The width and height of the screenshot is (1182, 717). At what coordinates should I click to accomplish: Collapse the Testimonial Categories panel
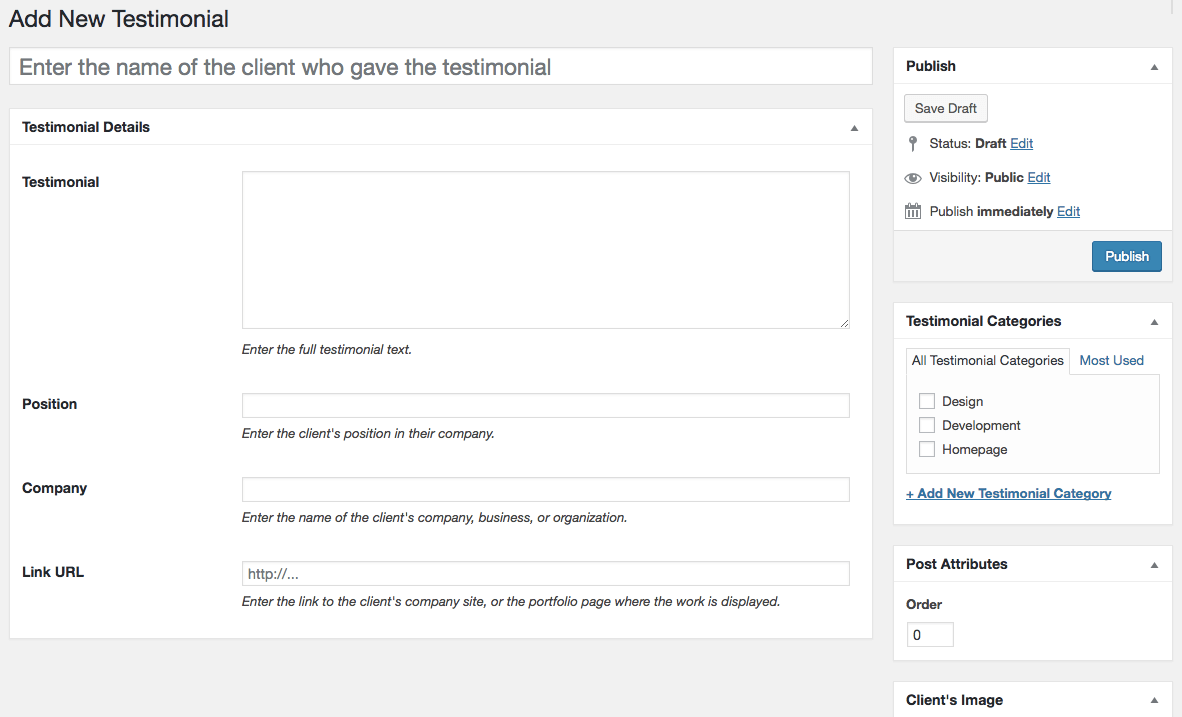pyautogui.click(x=1154, y=322)
